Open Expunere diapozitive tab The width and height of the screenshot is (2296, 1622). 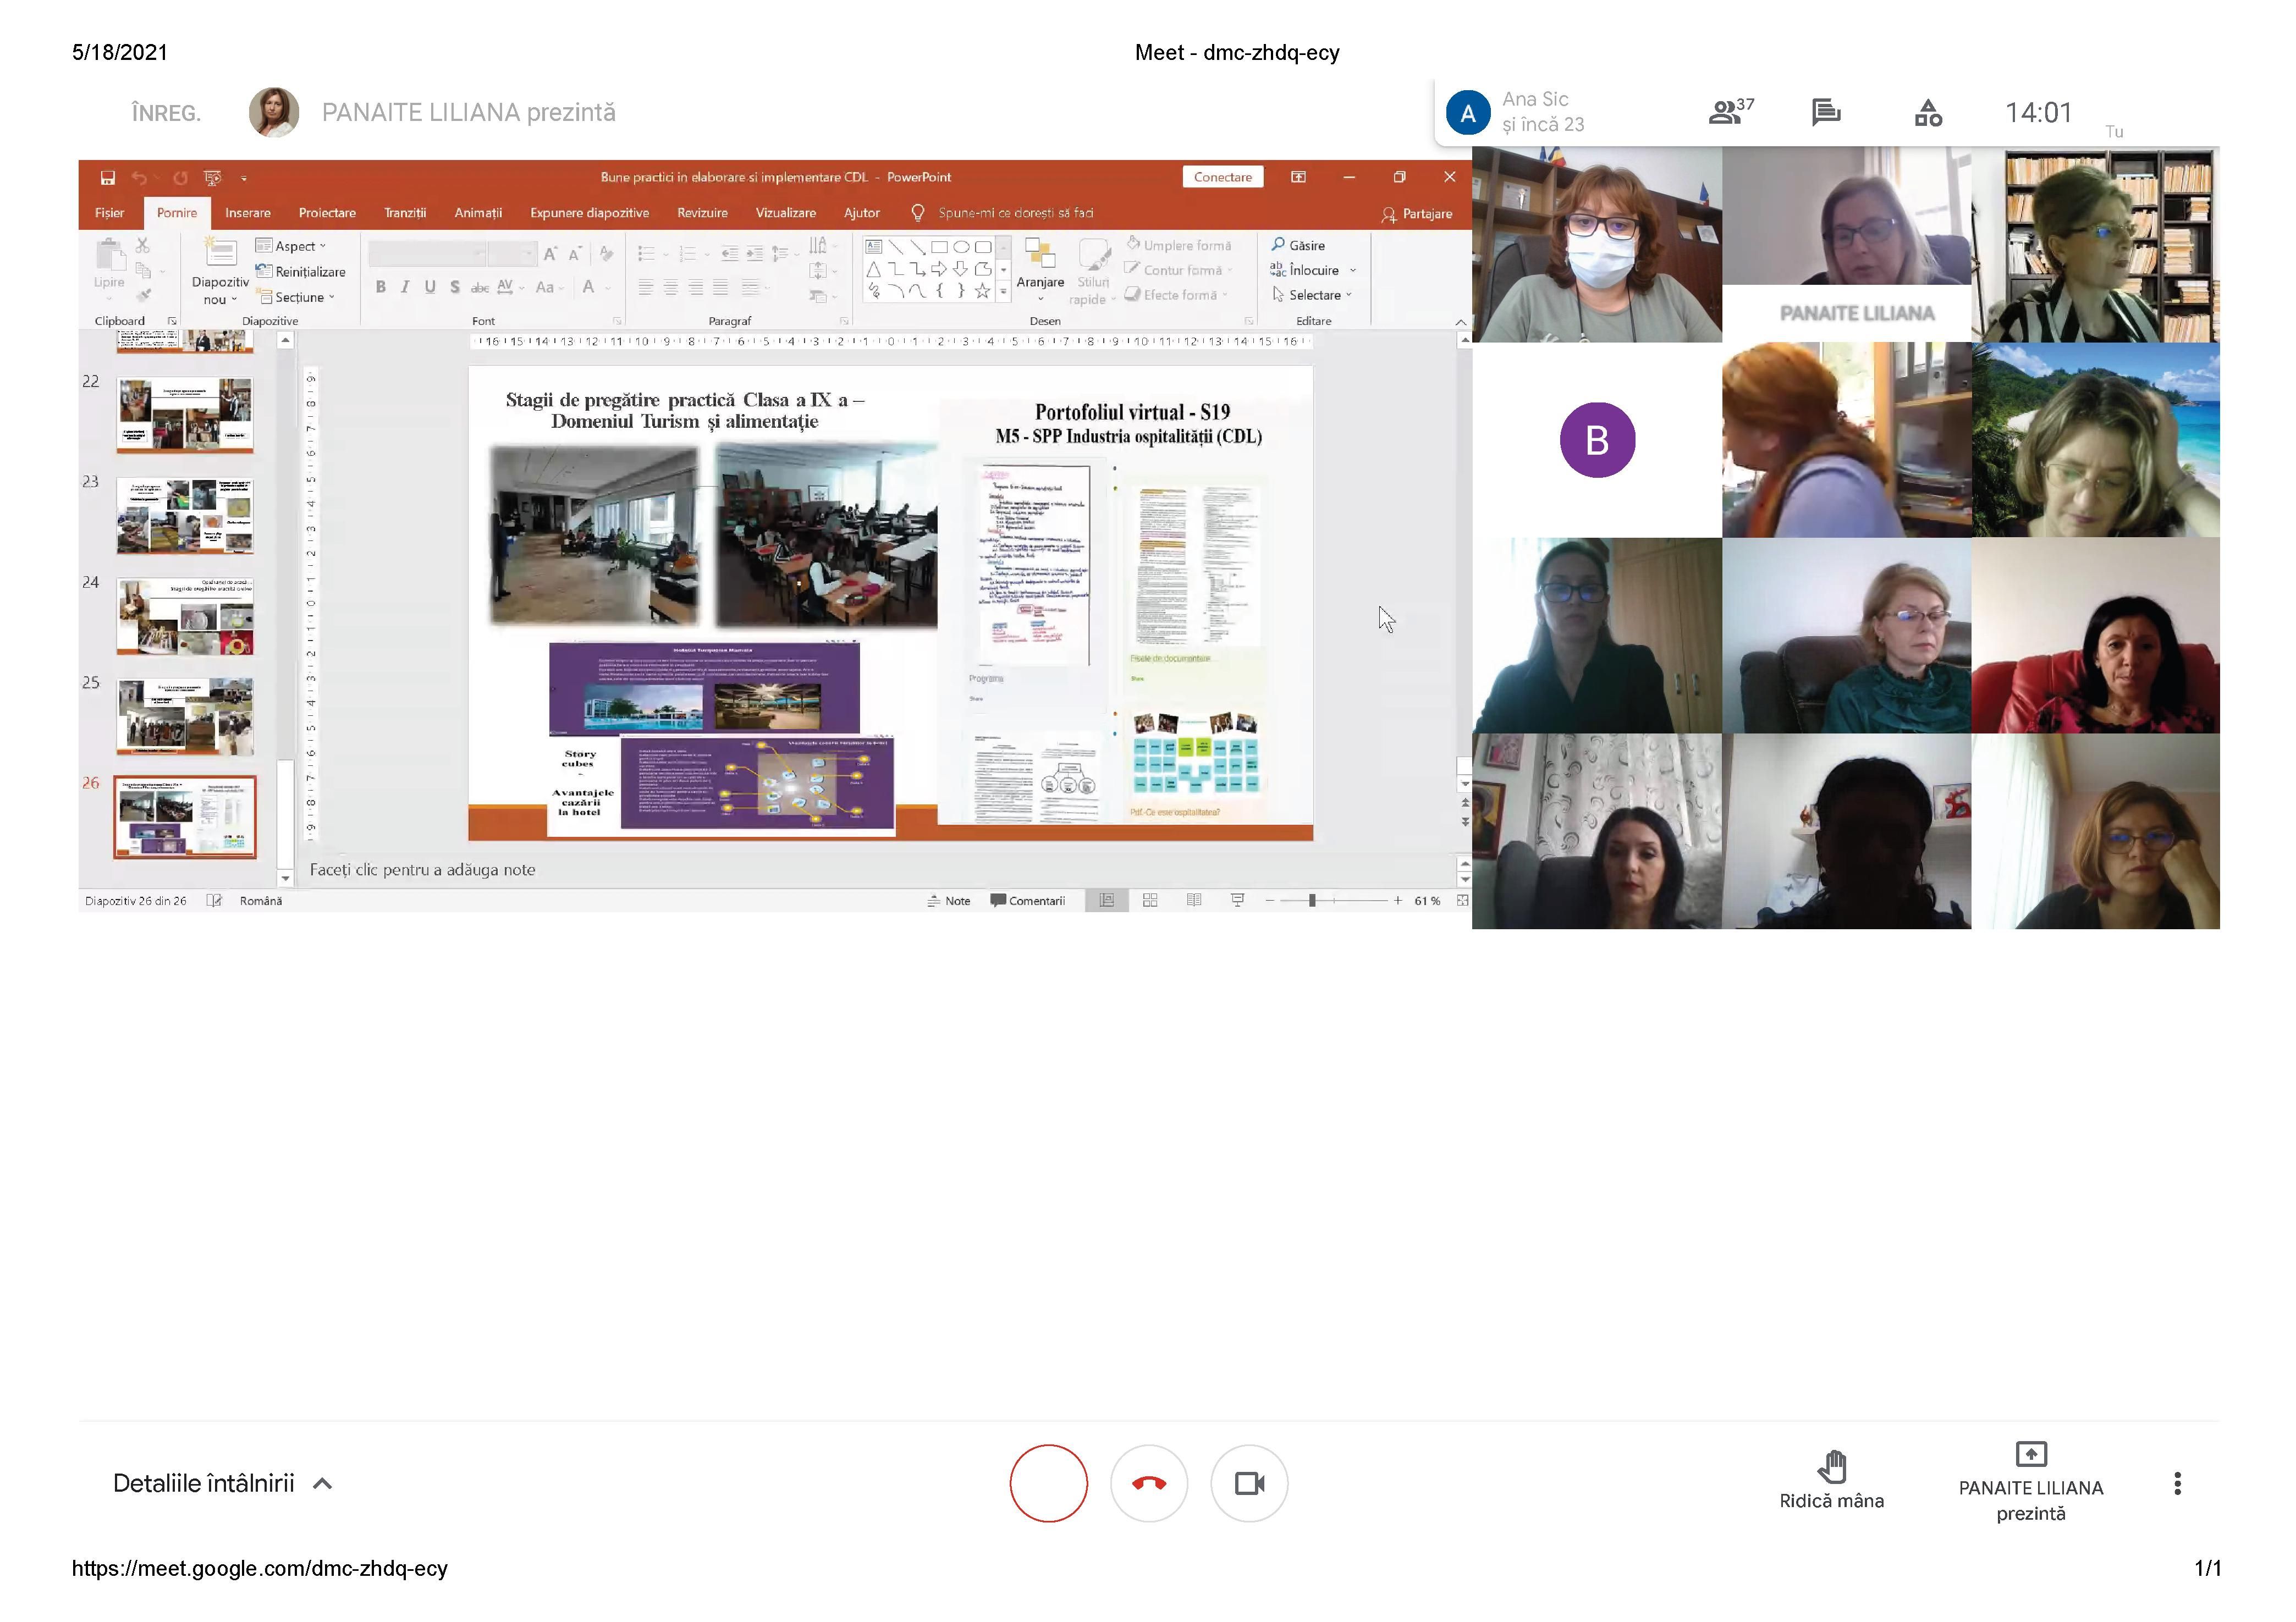pyautogui.click(x=589, y=213)
